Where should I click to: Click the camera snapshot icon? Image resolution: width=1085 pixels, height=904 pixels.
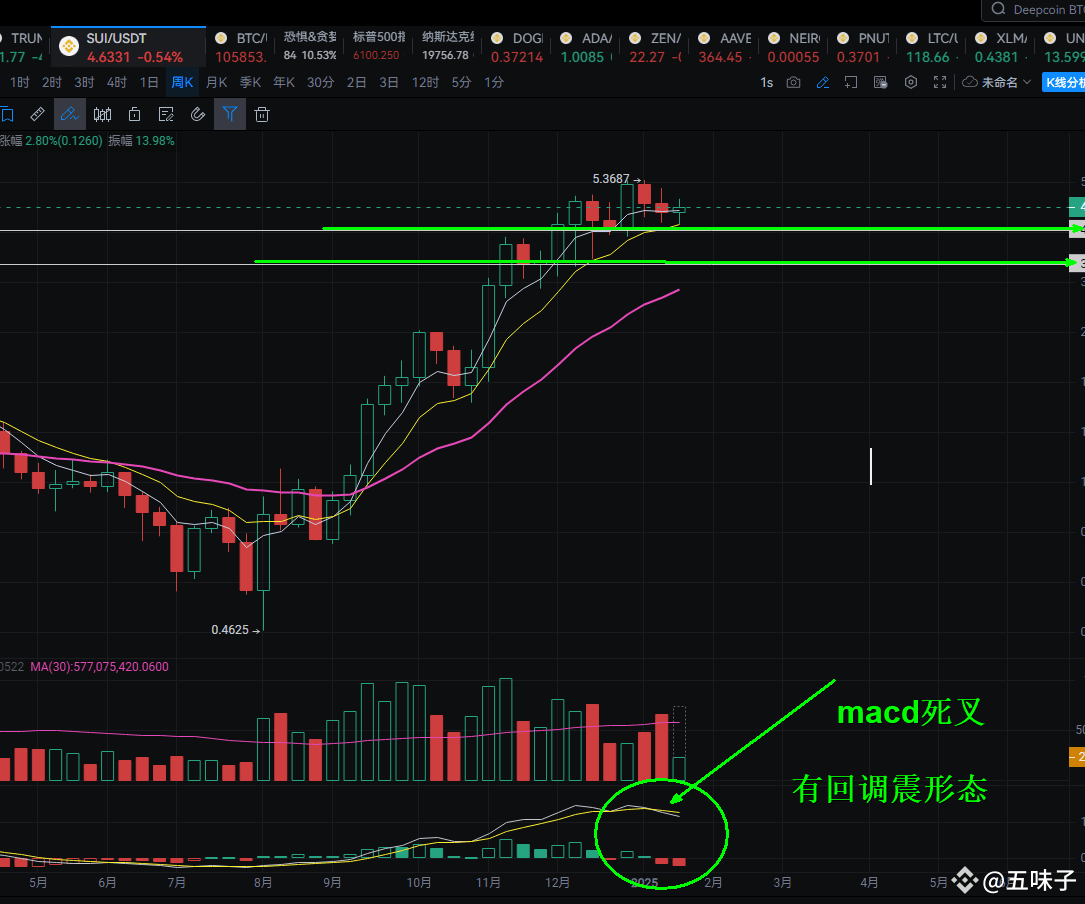(x=793, y=82)
